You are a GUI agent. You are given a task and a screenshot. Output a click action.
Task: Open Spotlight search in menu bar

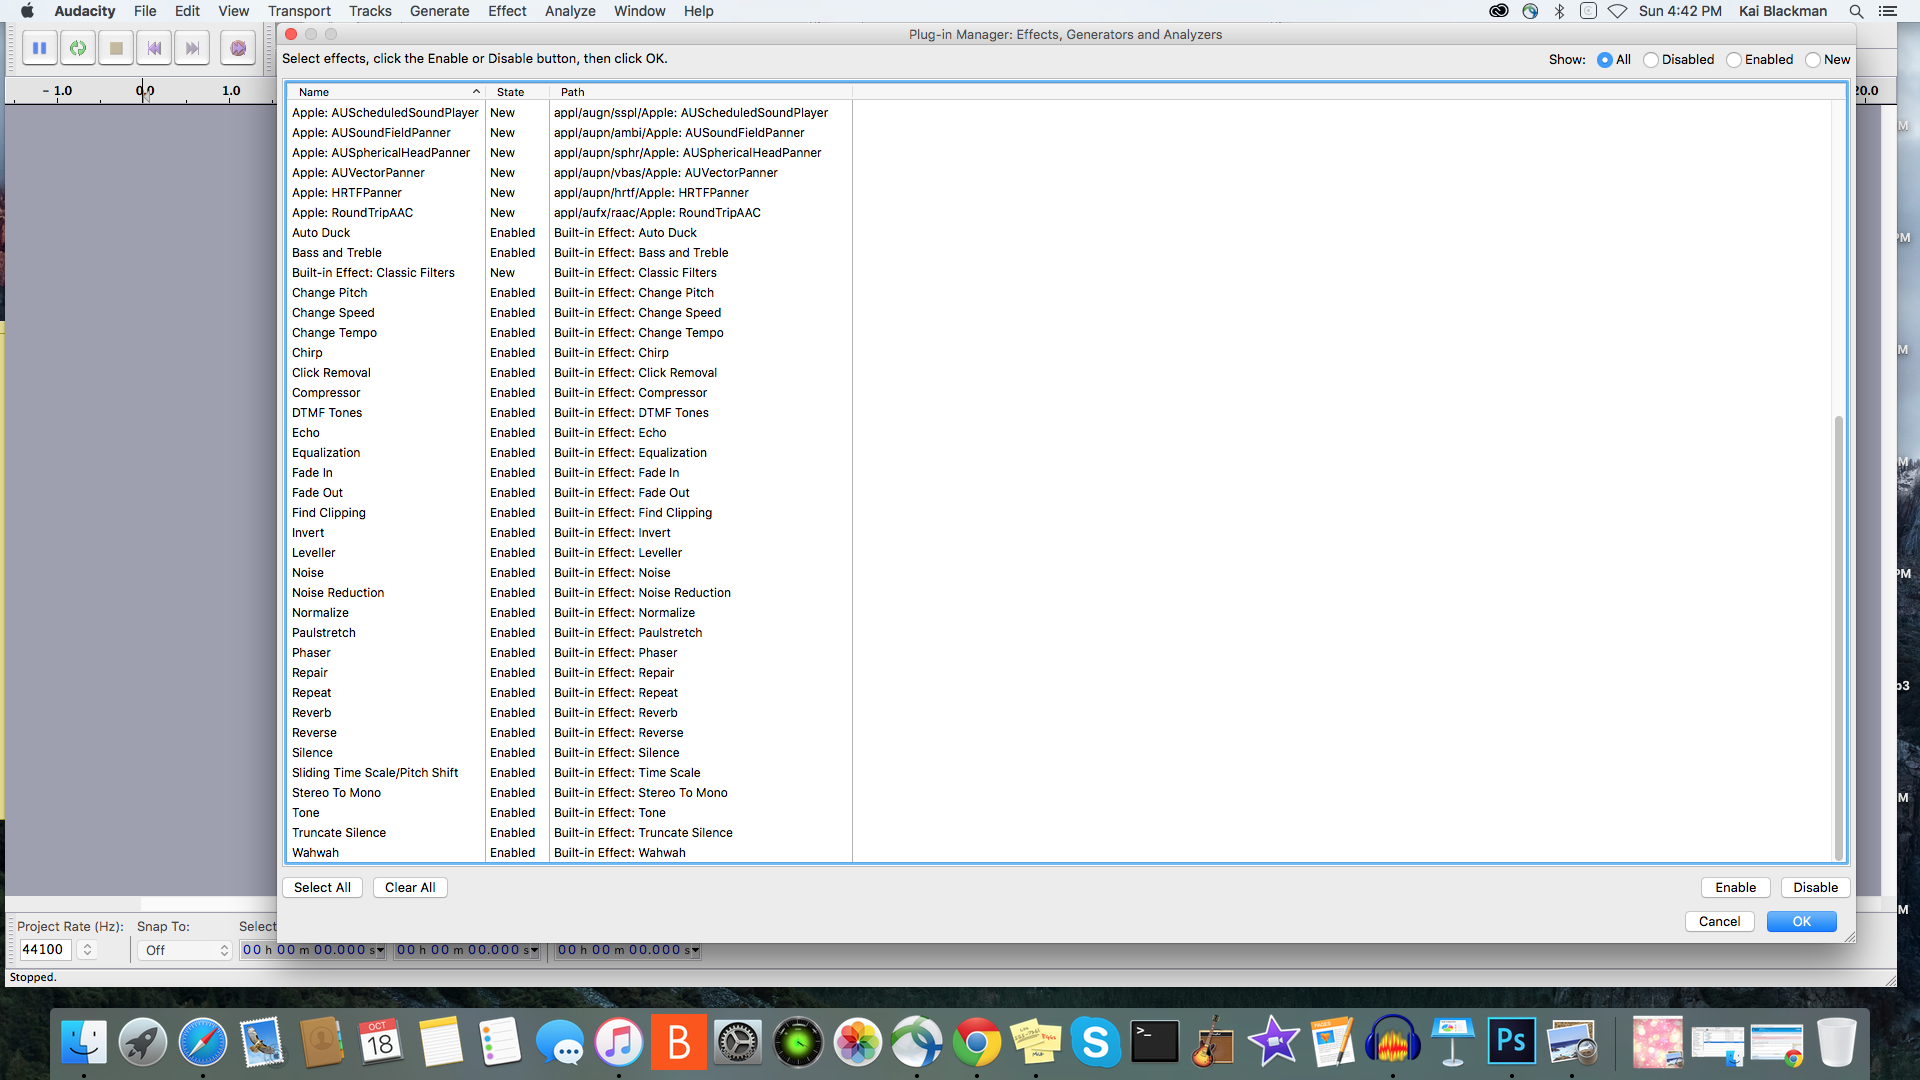tap(1856, 11)
